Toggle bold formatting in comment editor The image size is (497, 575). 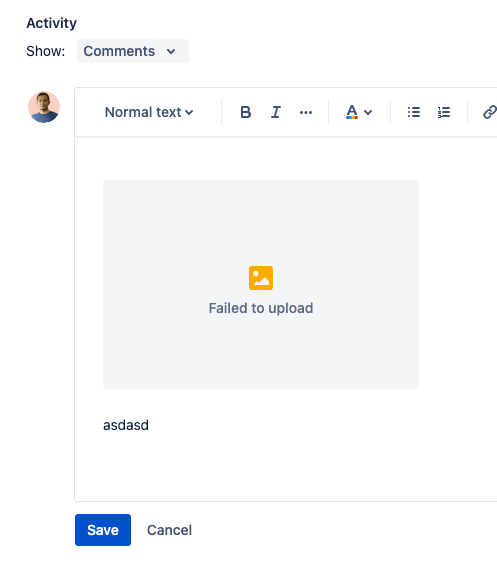click(245, 112)
